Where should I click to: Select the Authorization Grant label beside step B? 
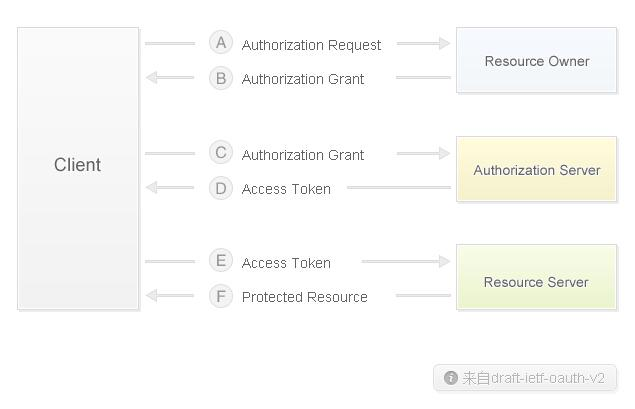pyautogui.click(x=303, y=79)
